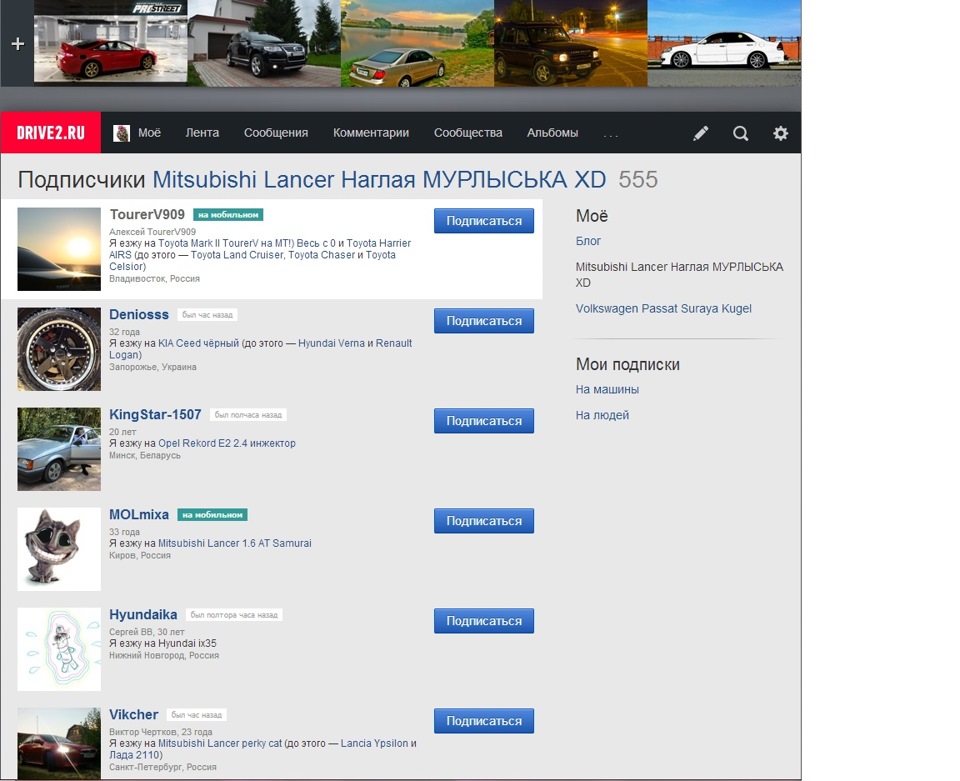Go to Лента in navigation bar

202,132
